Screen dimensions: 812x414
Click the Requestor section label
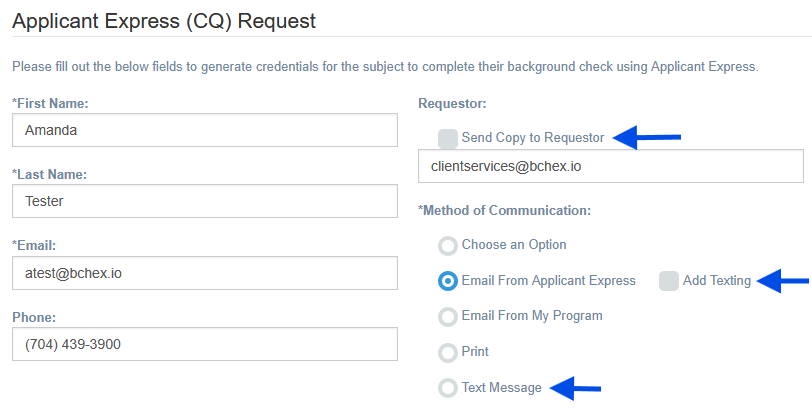click(x=451, y=103)
